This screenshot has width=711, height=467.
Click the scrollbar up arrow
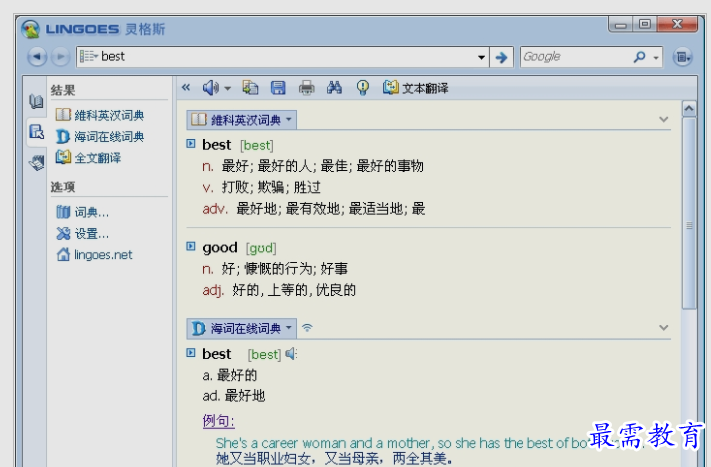coord(689,108)
